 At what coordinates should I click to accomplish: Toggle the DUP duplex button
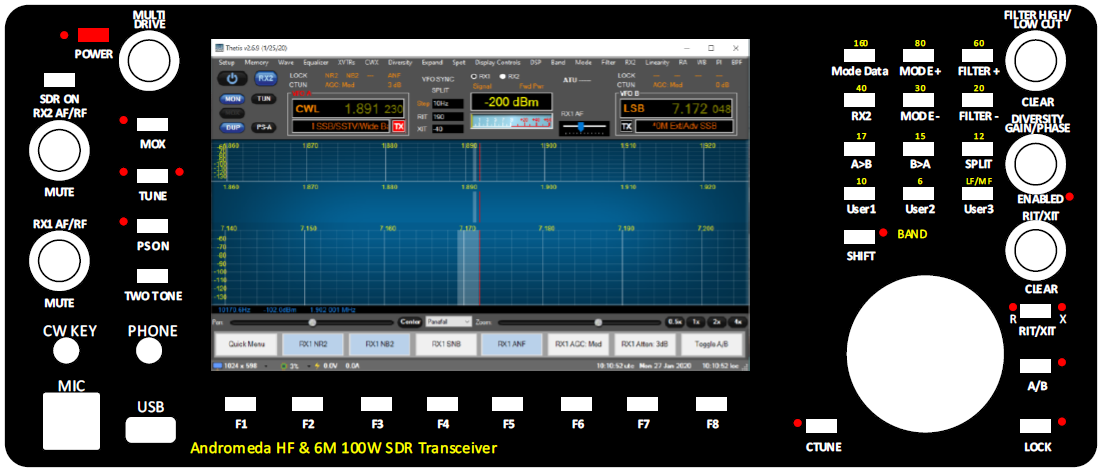pos(231,128)
